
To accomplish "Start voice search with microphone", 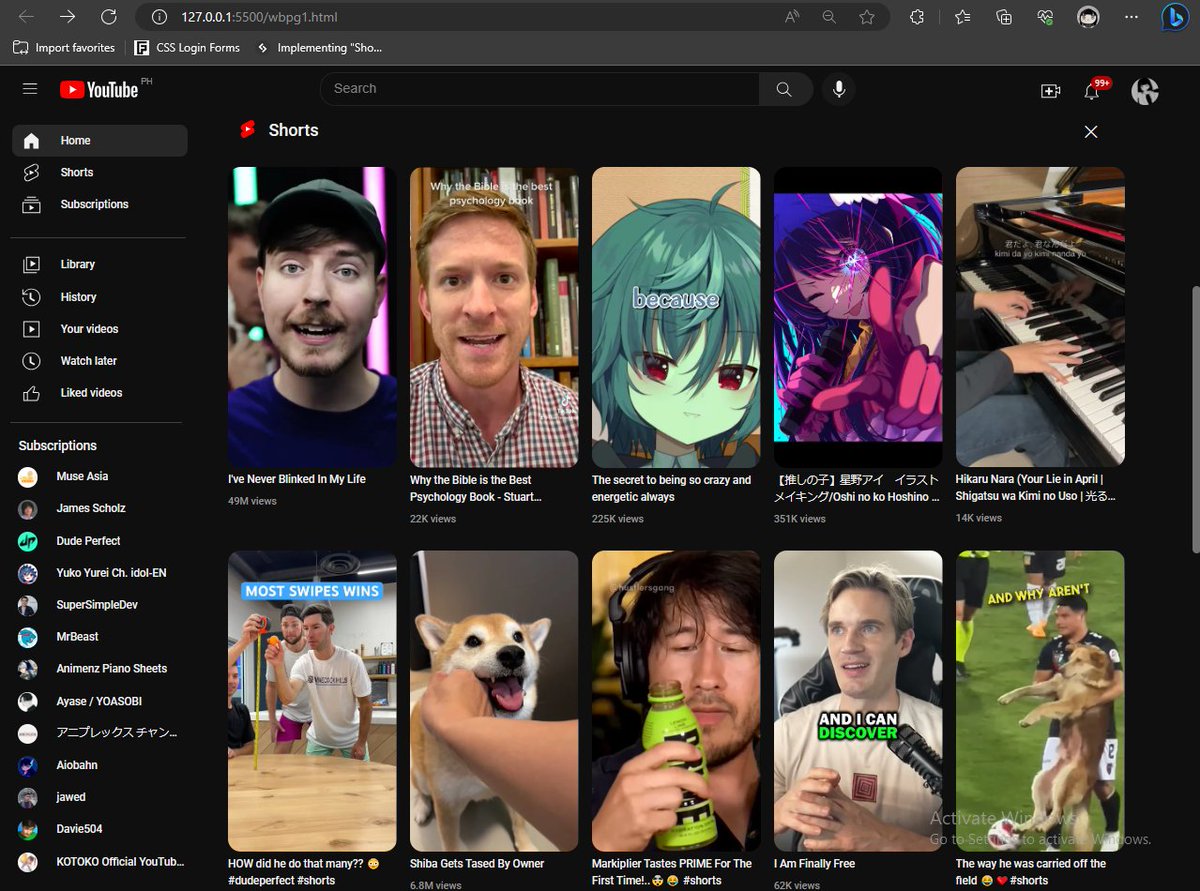I will point(839,89).
